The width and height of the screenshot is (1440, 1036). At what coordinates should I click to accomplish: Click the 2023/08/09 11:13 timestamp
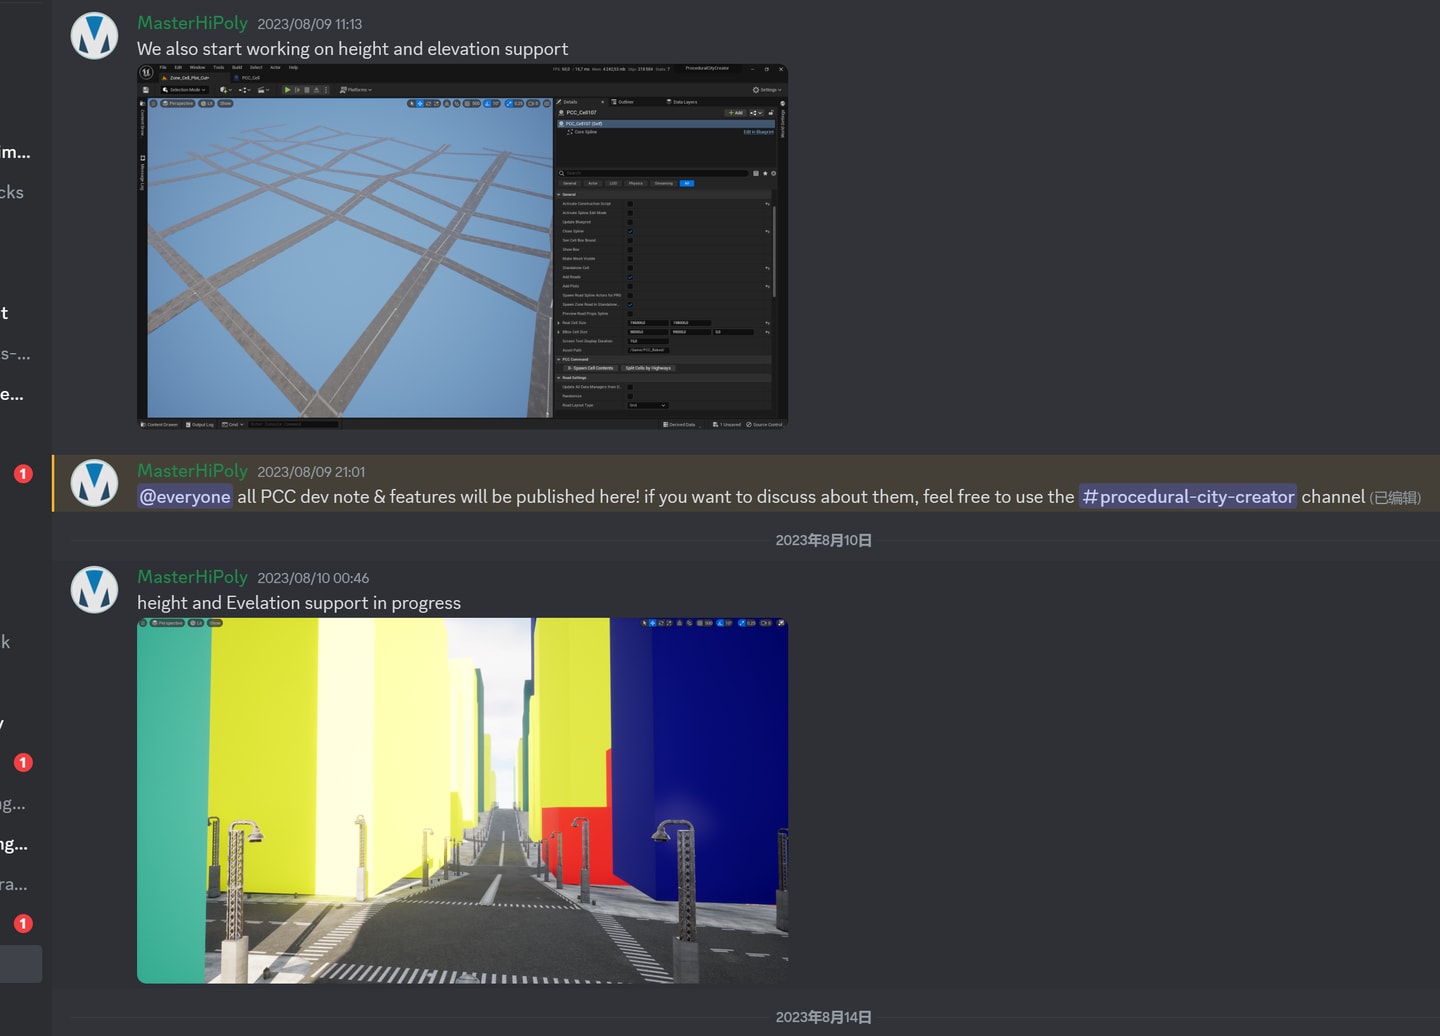pyautogui.click(x=310, y=24)
